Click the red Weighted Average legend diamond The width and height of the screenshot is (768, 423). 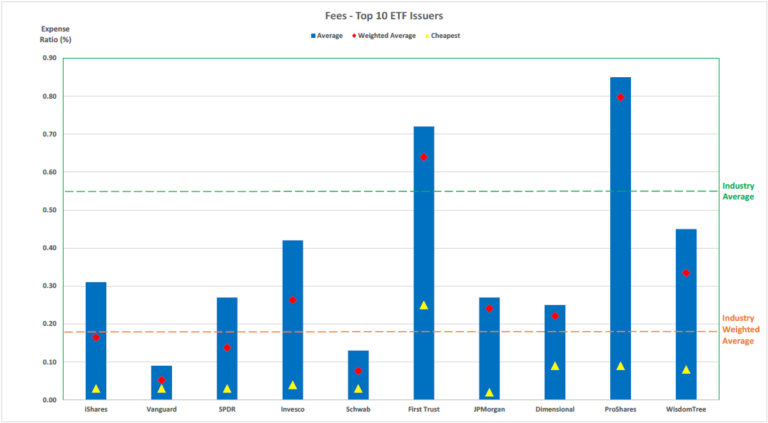pos(354,36)
